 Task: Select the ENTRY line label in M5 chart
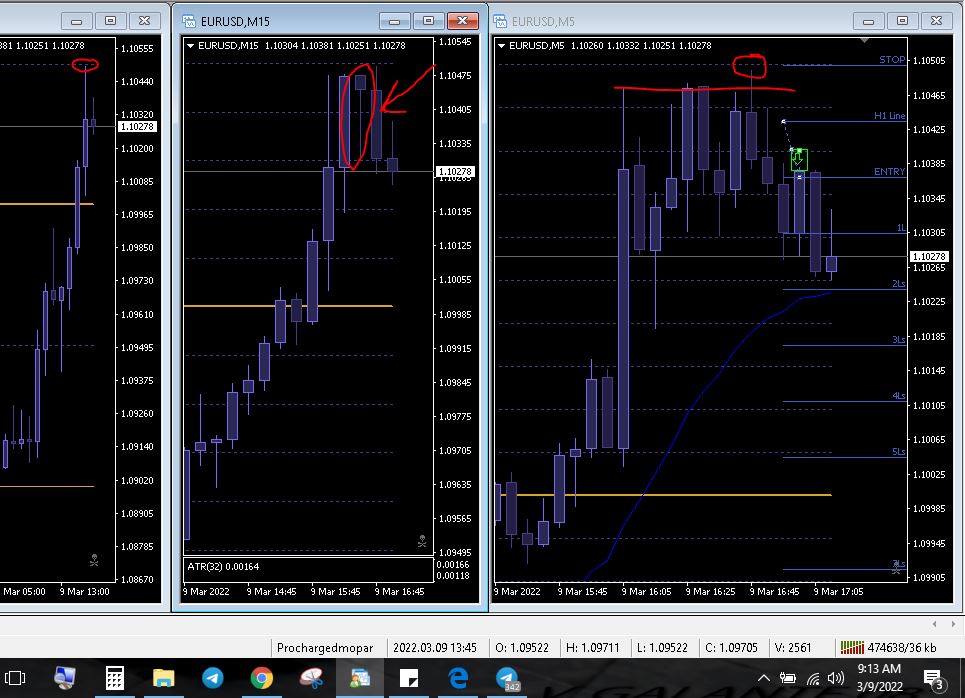[889, 172]
